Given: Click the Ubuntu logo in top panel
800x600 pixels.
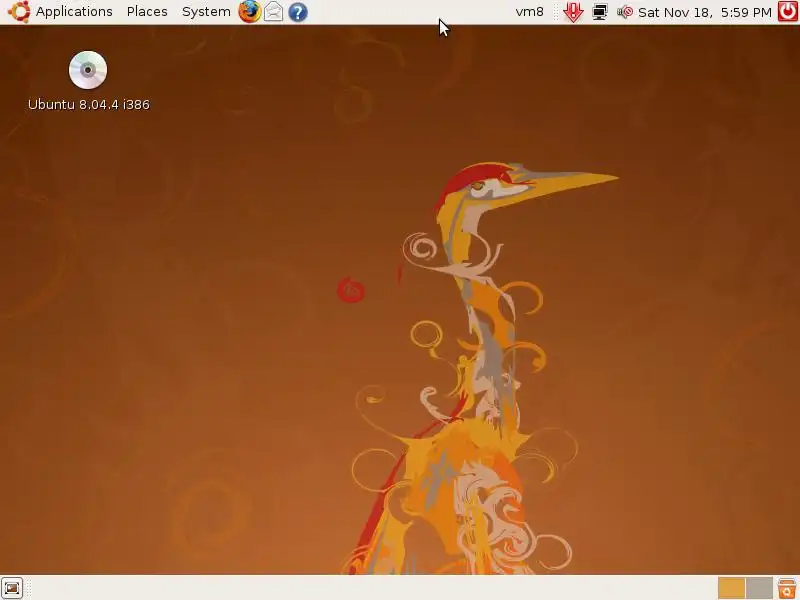Looking at the screenshot, I should coord(19,12).
